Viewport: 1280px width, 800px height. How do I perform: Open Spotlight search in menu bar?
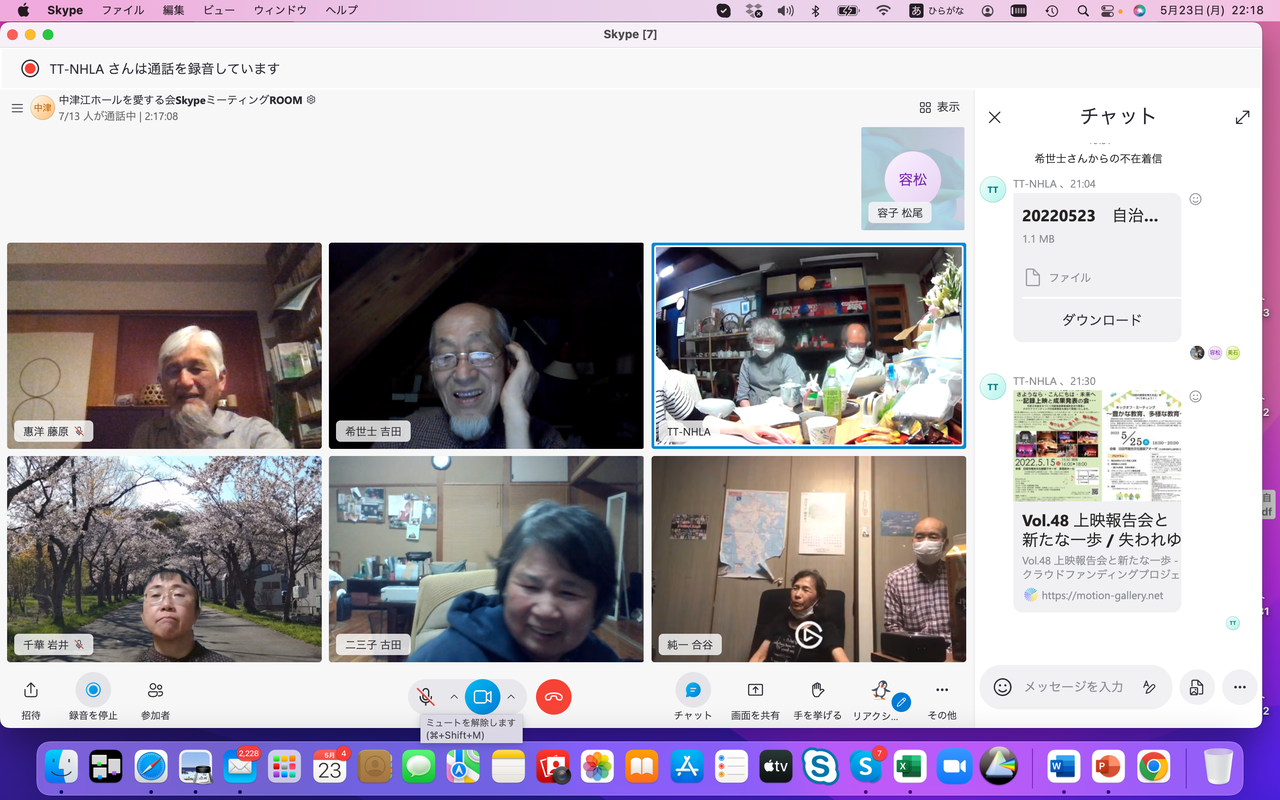(x=1083, y=10)
